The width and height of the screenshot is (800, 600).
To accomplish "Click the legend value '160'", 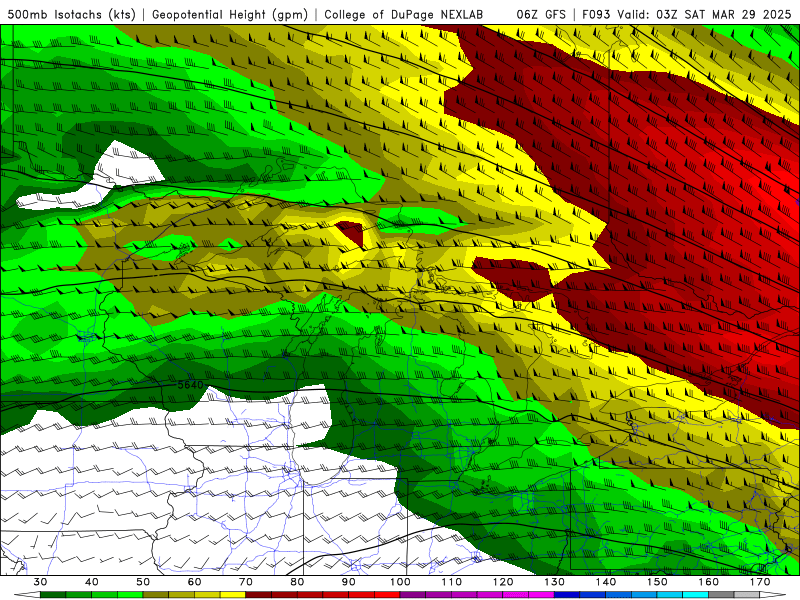I will tap(709, 582).
